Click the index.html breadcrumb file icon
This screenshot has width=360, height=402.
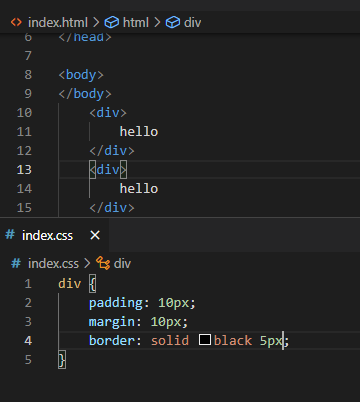tap(16, 22)
